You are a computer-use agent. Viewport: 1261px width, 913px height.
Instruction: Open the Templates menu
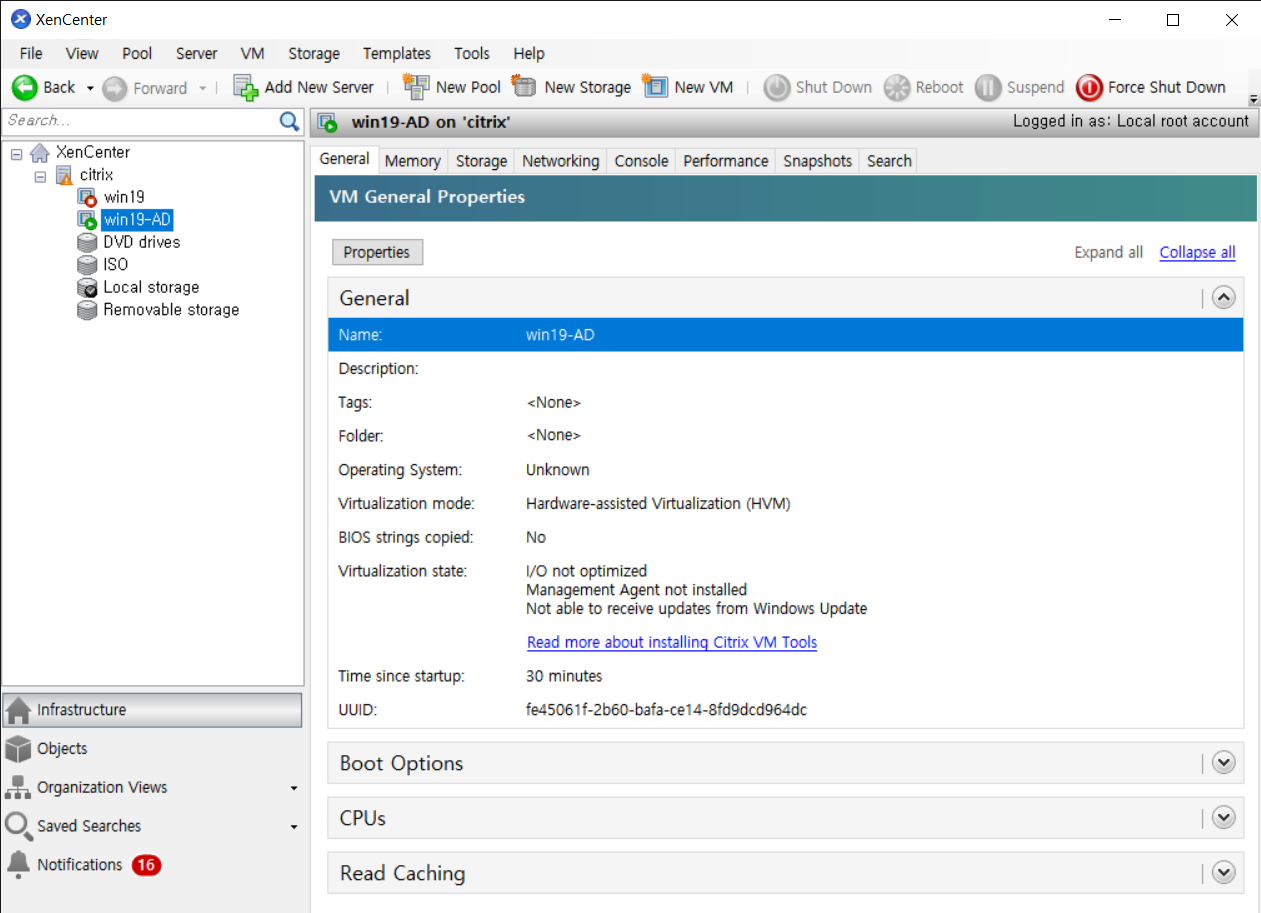397,54
